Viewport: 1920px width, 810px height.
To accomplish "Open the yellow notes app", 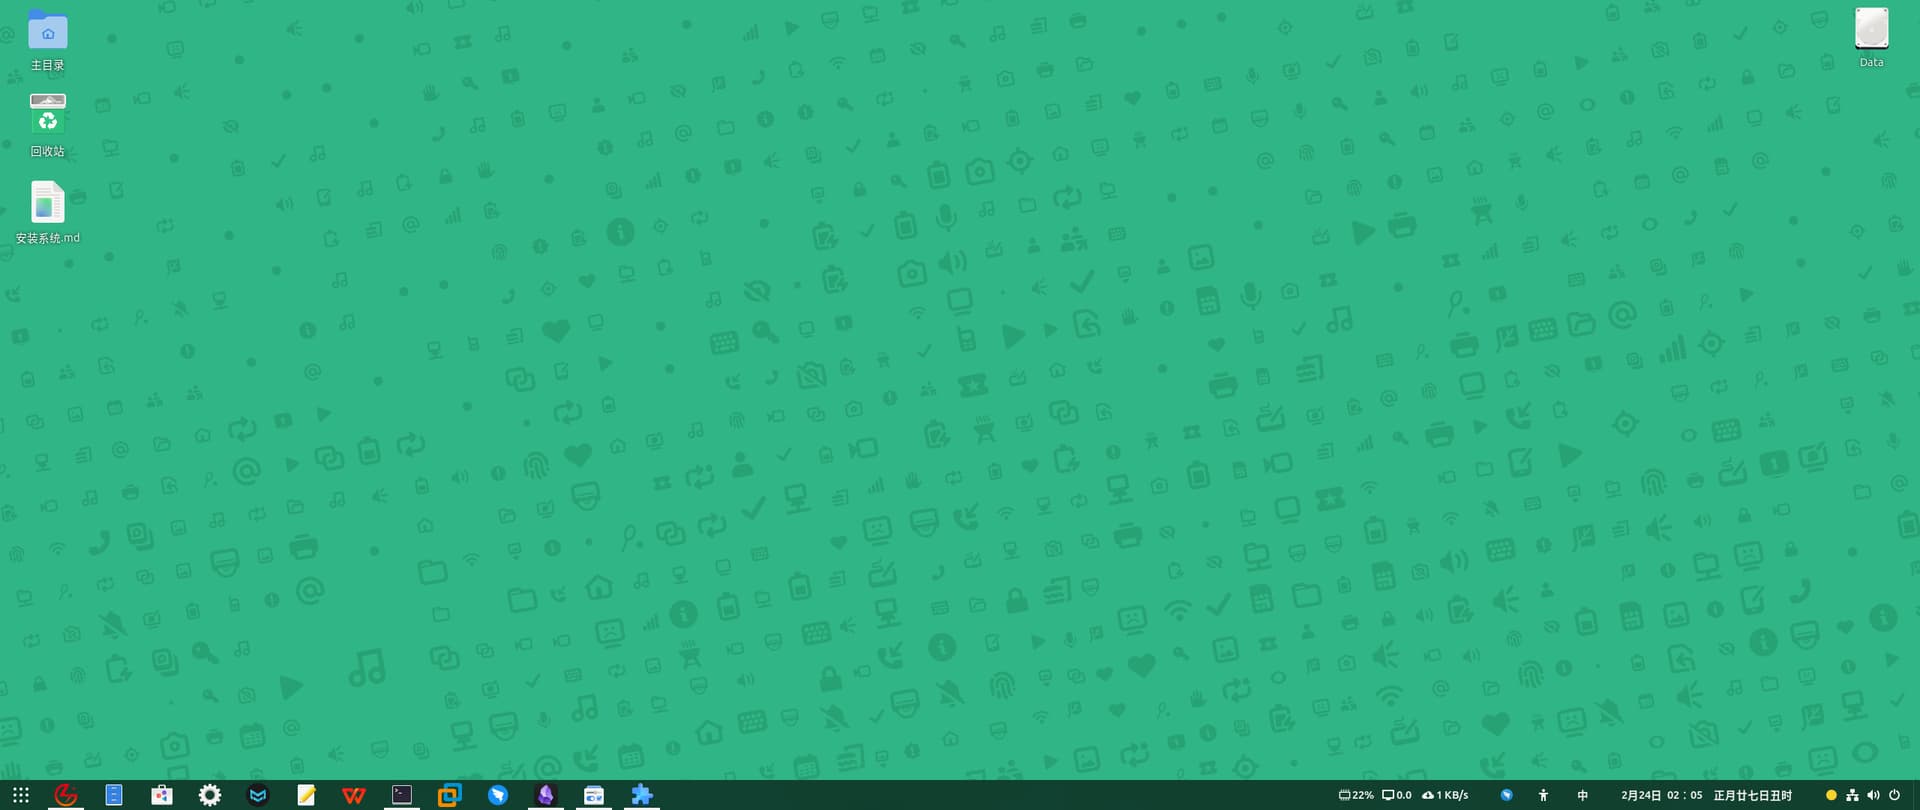I will (306, 795).
